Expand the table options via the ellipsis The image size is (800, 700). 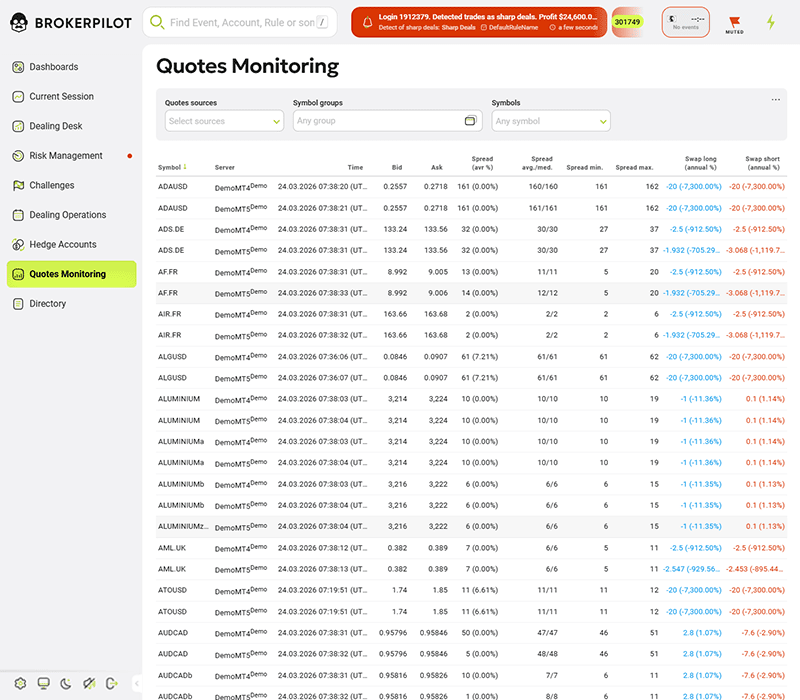775,98
